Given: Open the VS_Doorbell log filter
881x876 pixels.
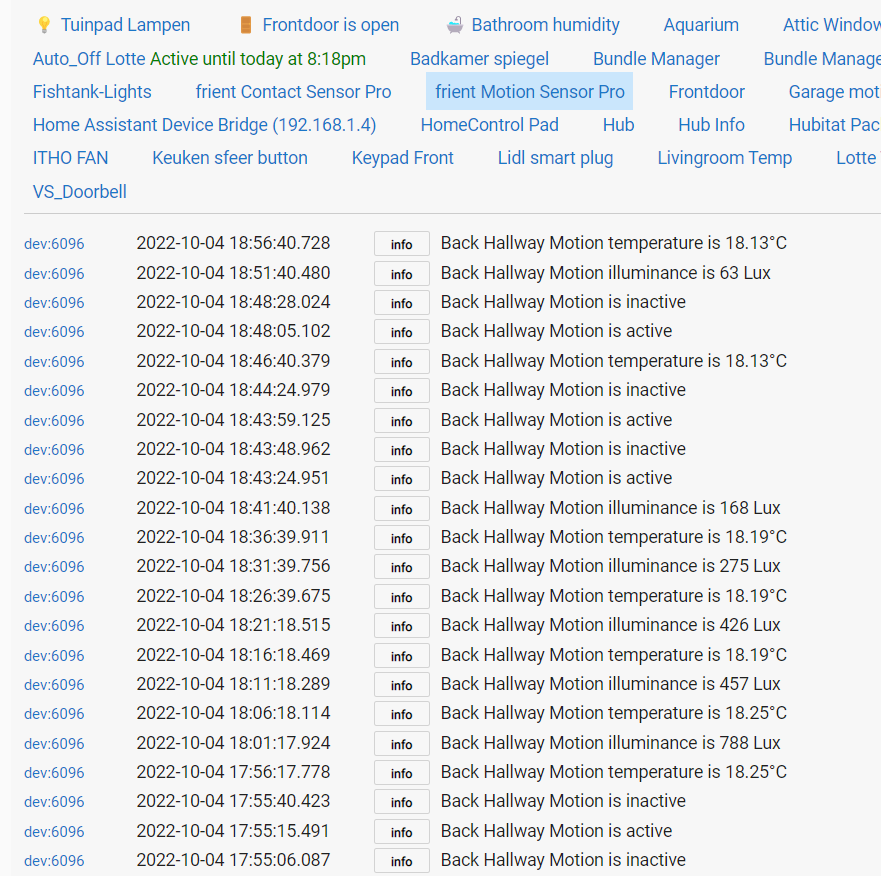Looking at the screenshot, I should pos(80,192).
